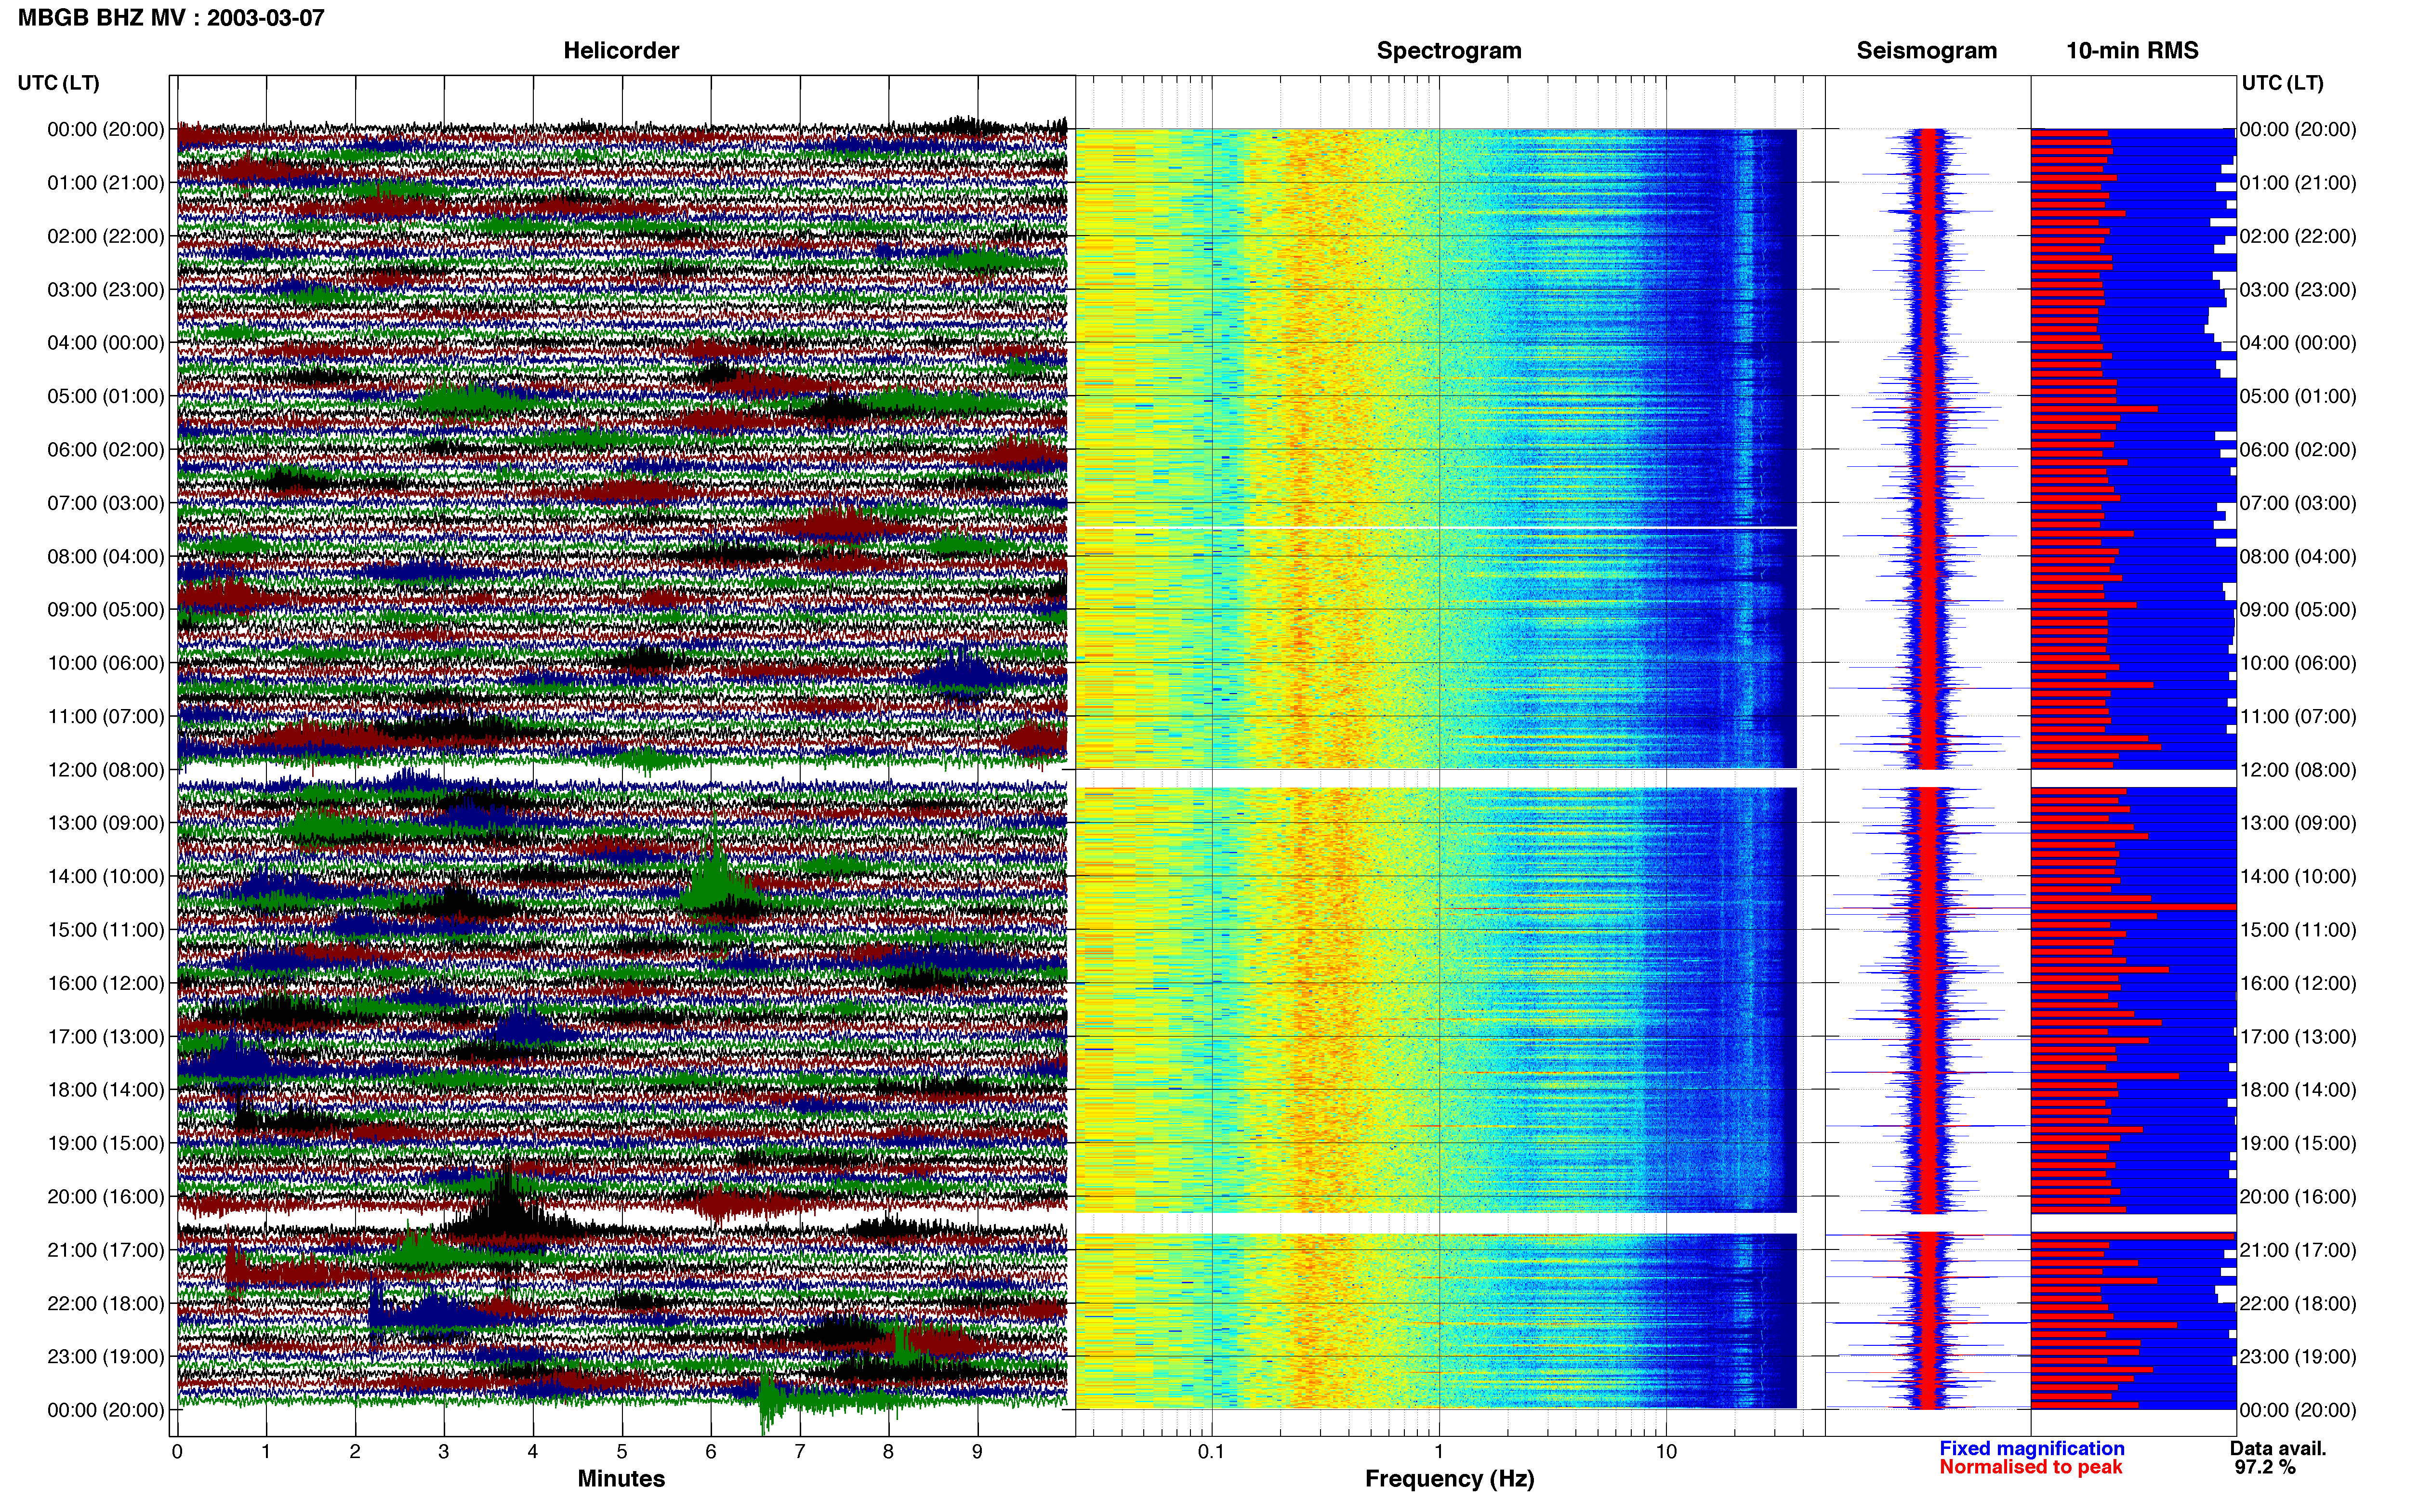Click the left '12:00 (08:00)' time label
The image size is (2418, 1512).
[106, 770]
